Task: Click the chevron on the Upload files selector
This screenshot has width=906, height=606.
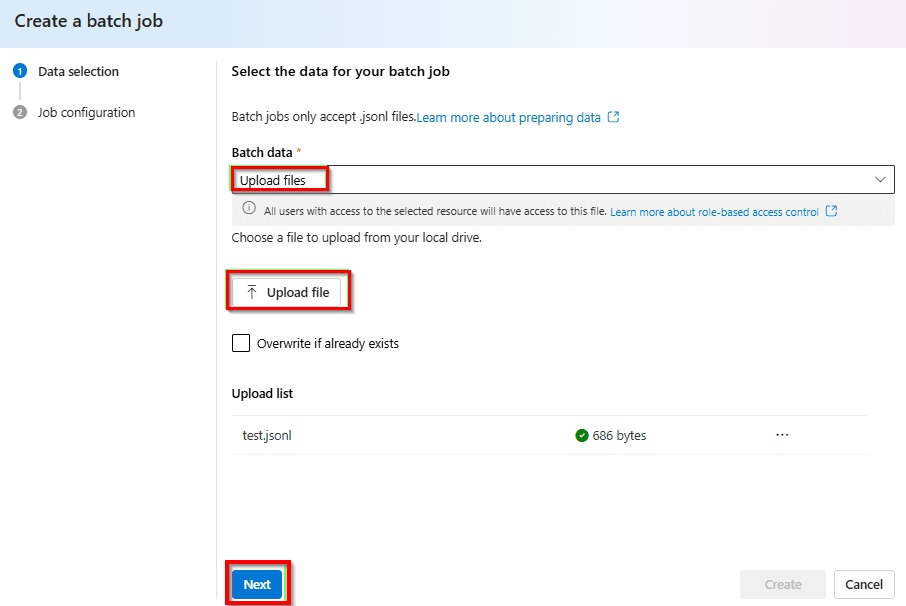Action: pyautogui.click(x=881, y=180)
